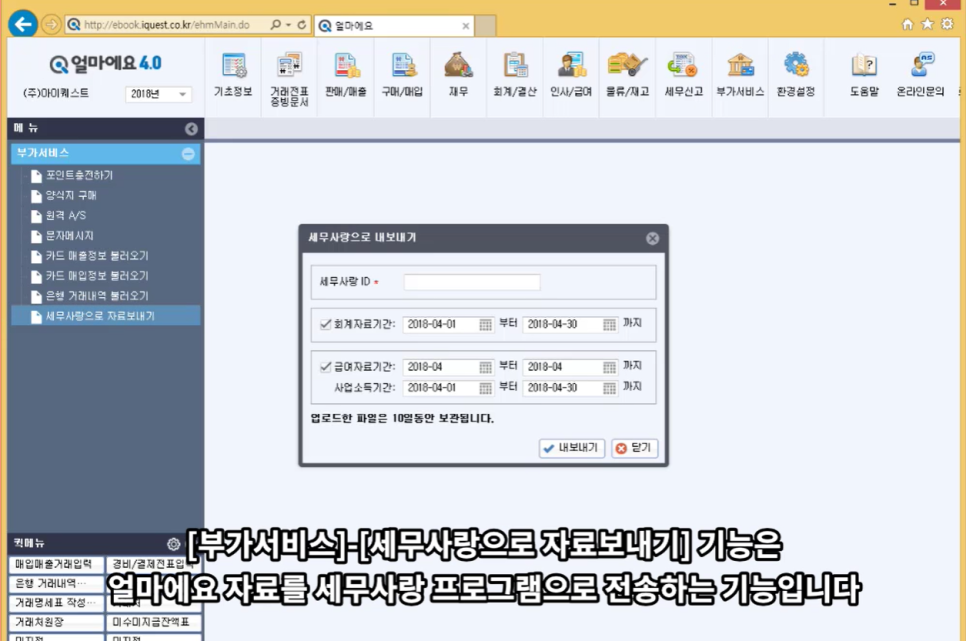Select 포인트충전하기 in the menu
Image resolution: width=966 pixels, height=641 pixels.
79,175
